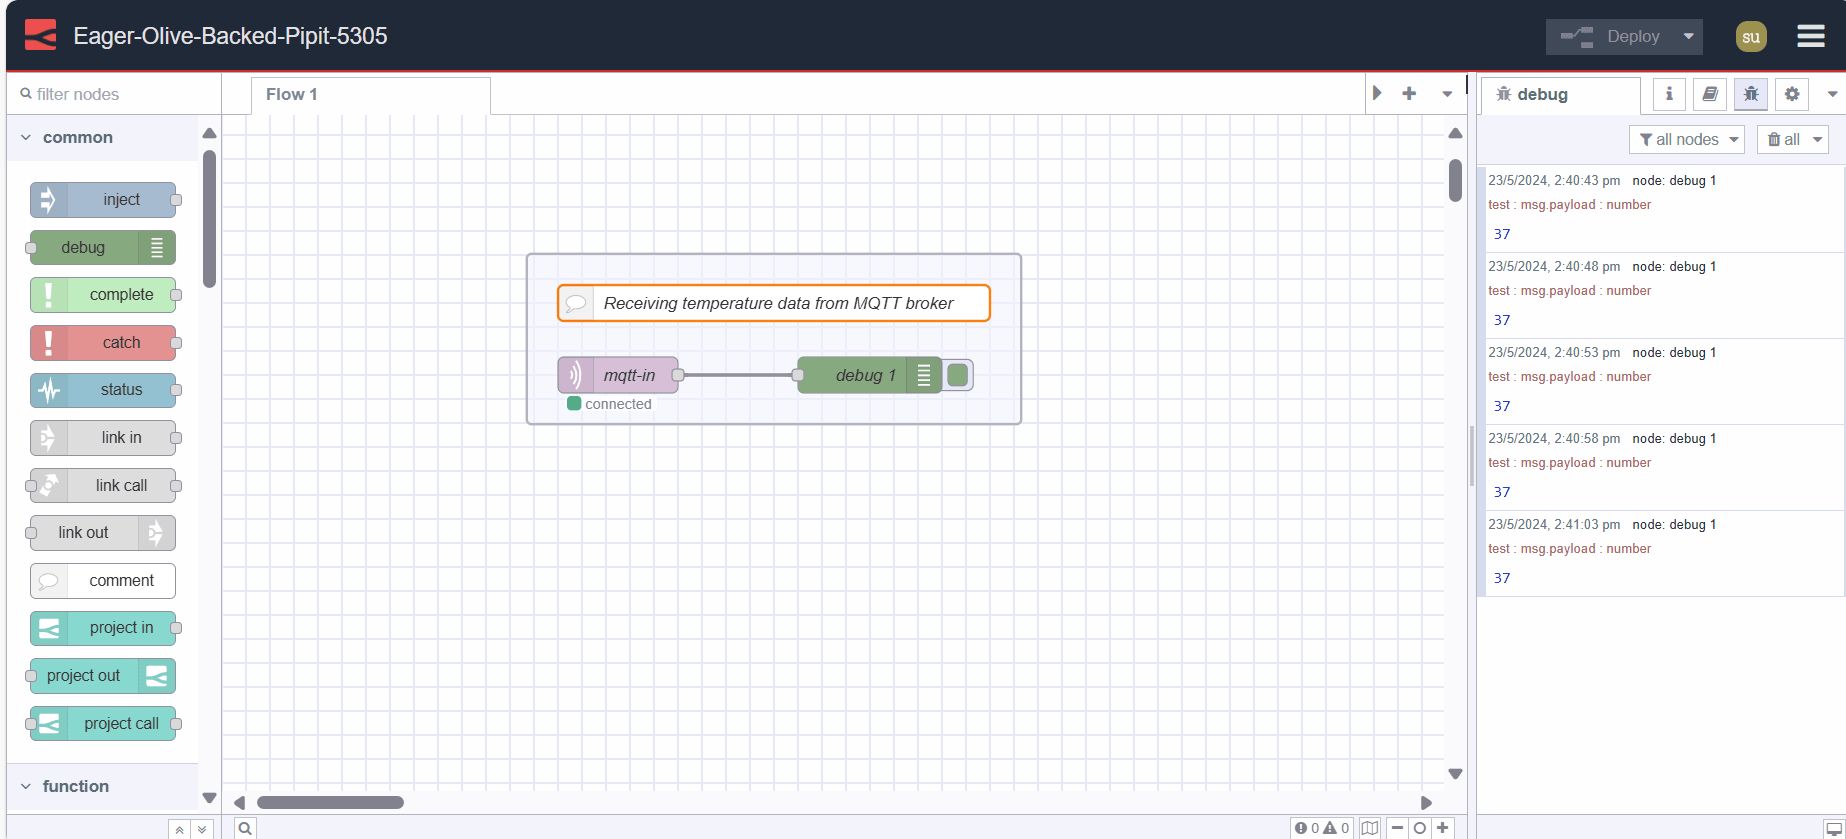1846x839 pixels.
Task: Select the debug 1 node on canvas
Action: click(x=870, y=375)
